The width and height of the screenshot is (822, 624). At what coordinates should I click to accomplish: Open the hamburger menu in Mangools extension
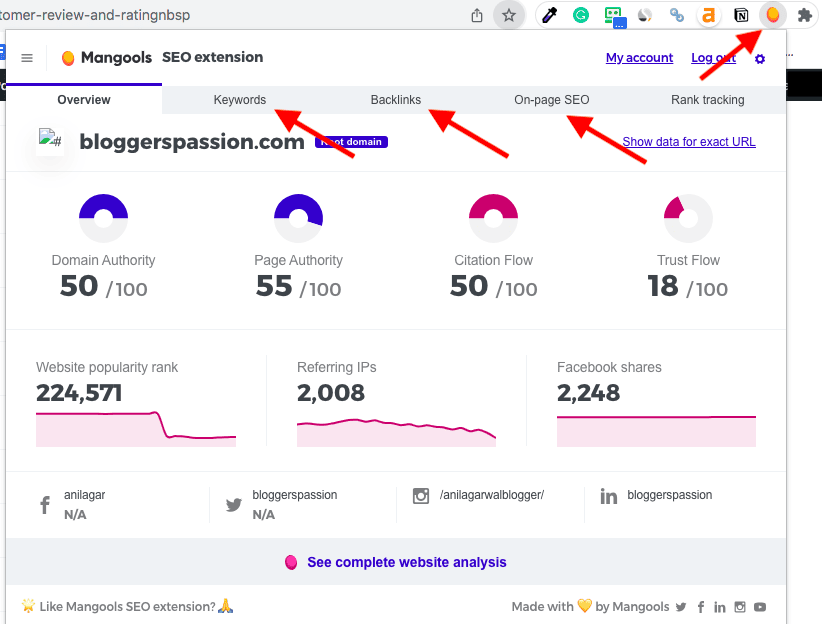(27, 58)
